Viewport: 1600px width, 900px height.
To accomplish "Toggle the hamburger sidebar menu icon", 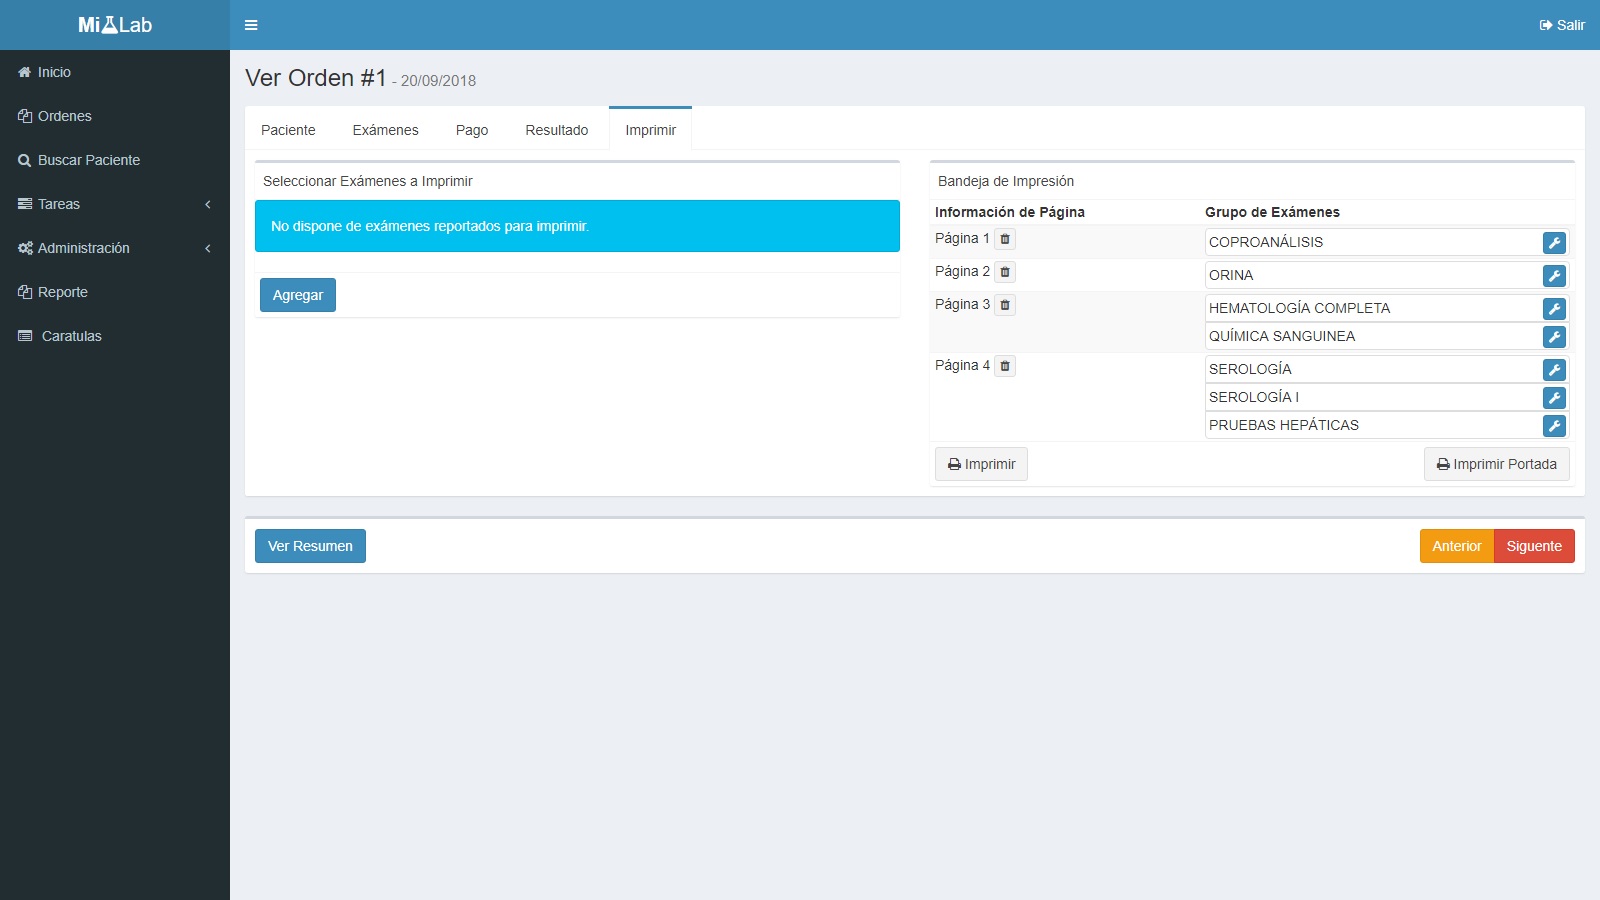I will [x=251, y=25].
